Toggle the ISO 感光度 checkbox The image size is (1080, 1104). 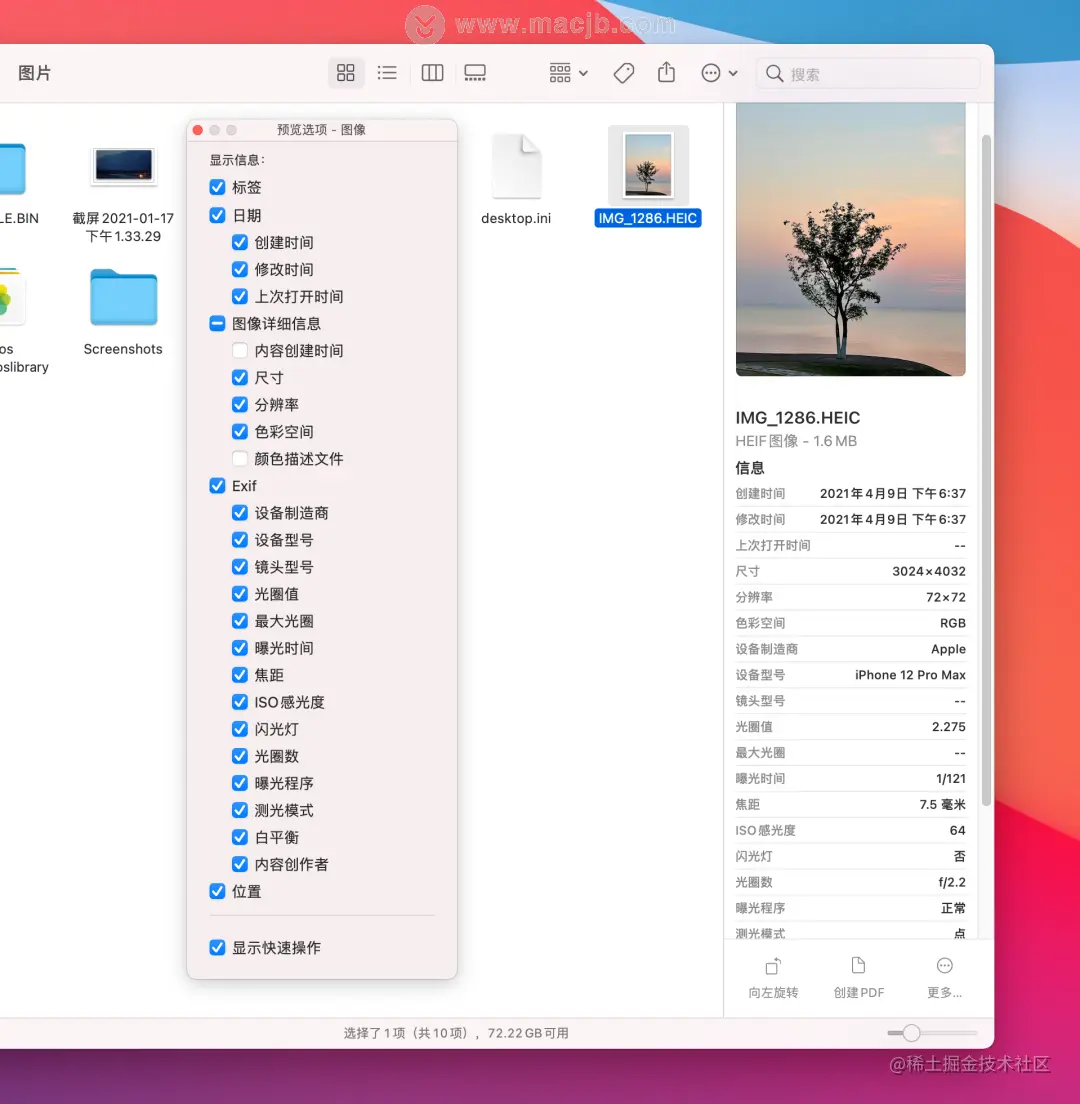click(x=240, y=702)
